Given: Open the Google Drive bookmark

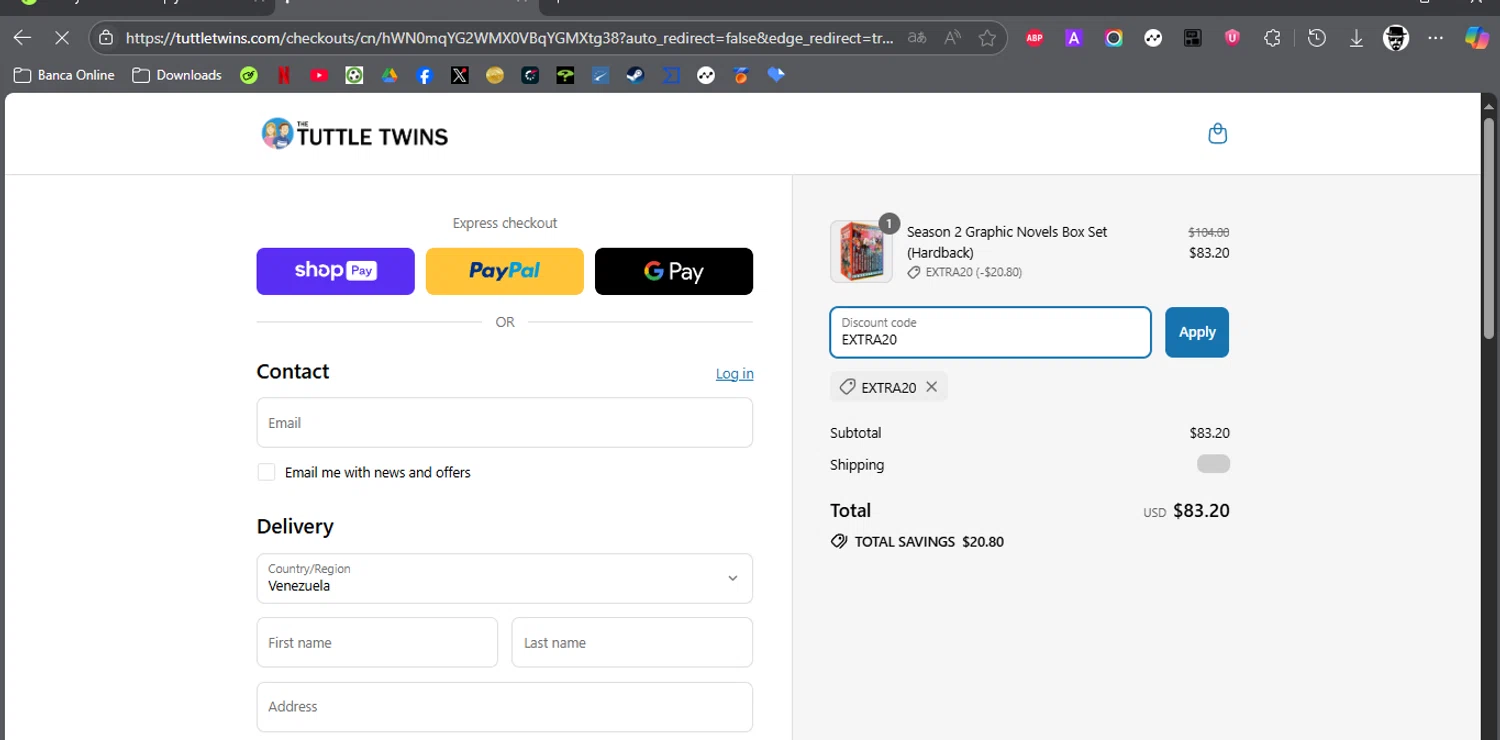Looking at the screenshot, I should tap(389, 75).
